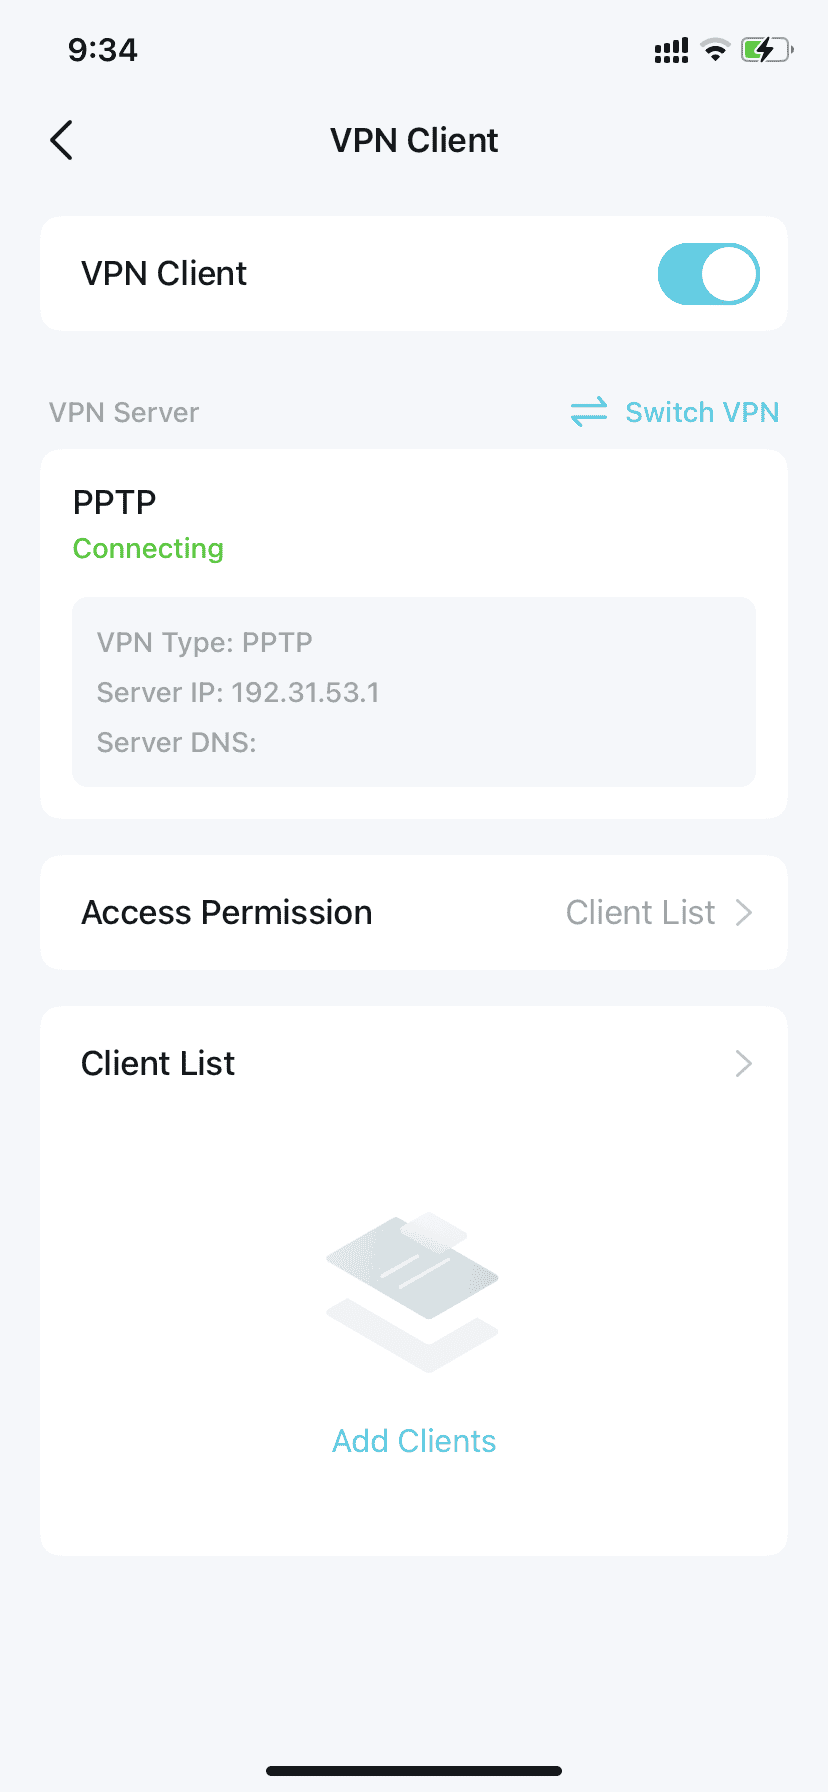Tap the Client List value text
This screenshot has width=828, height=1792.
[640, 912]
